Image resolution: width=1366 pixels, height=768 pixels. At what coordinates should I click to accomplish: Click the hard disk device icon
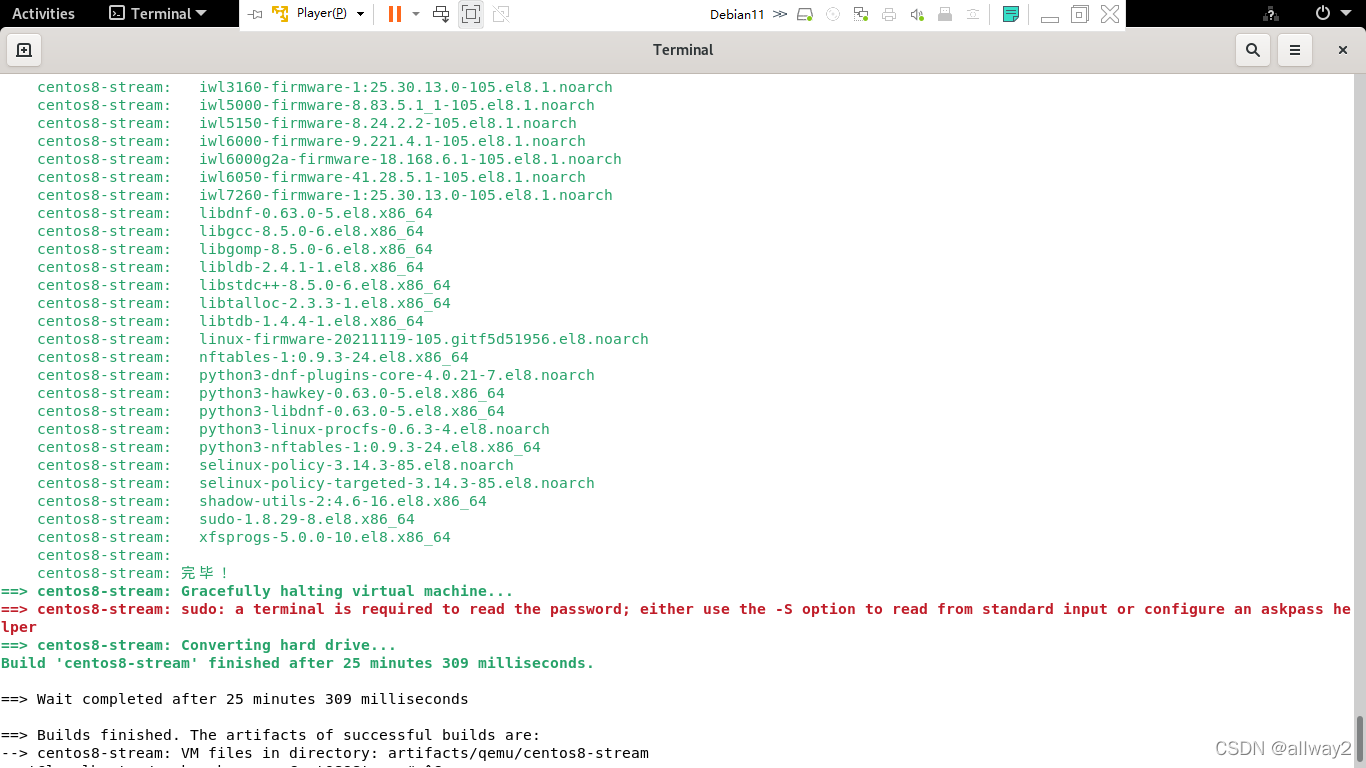(x=805, y=14)
